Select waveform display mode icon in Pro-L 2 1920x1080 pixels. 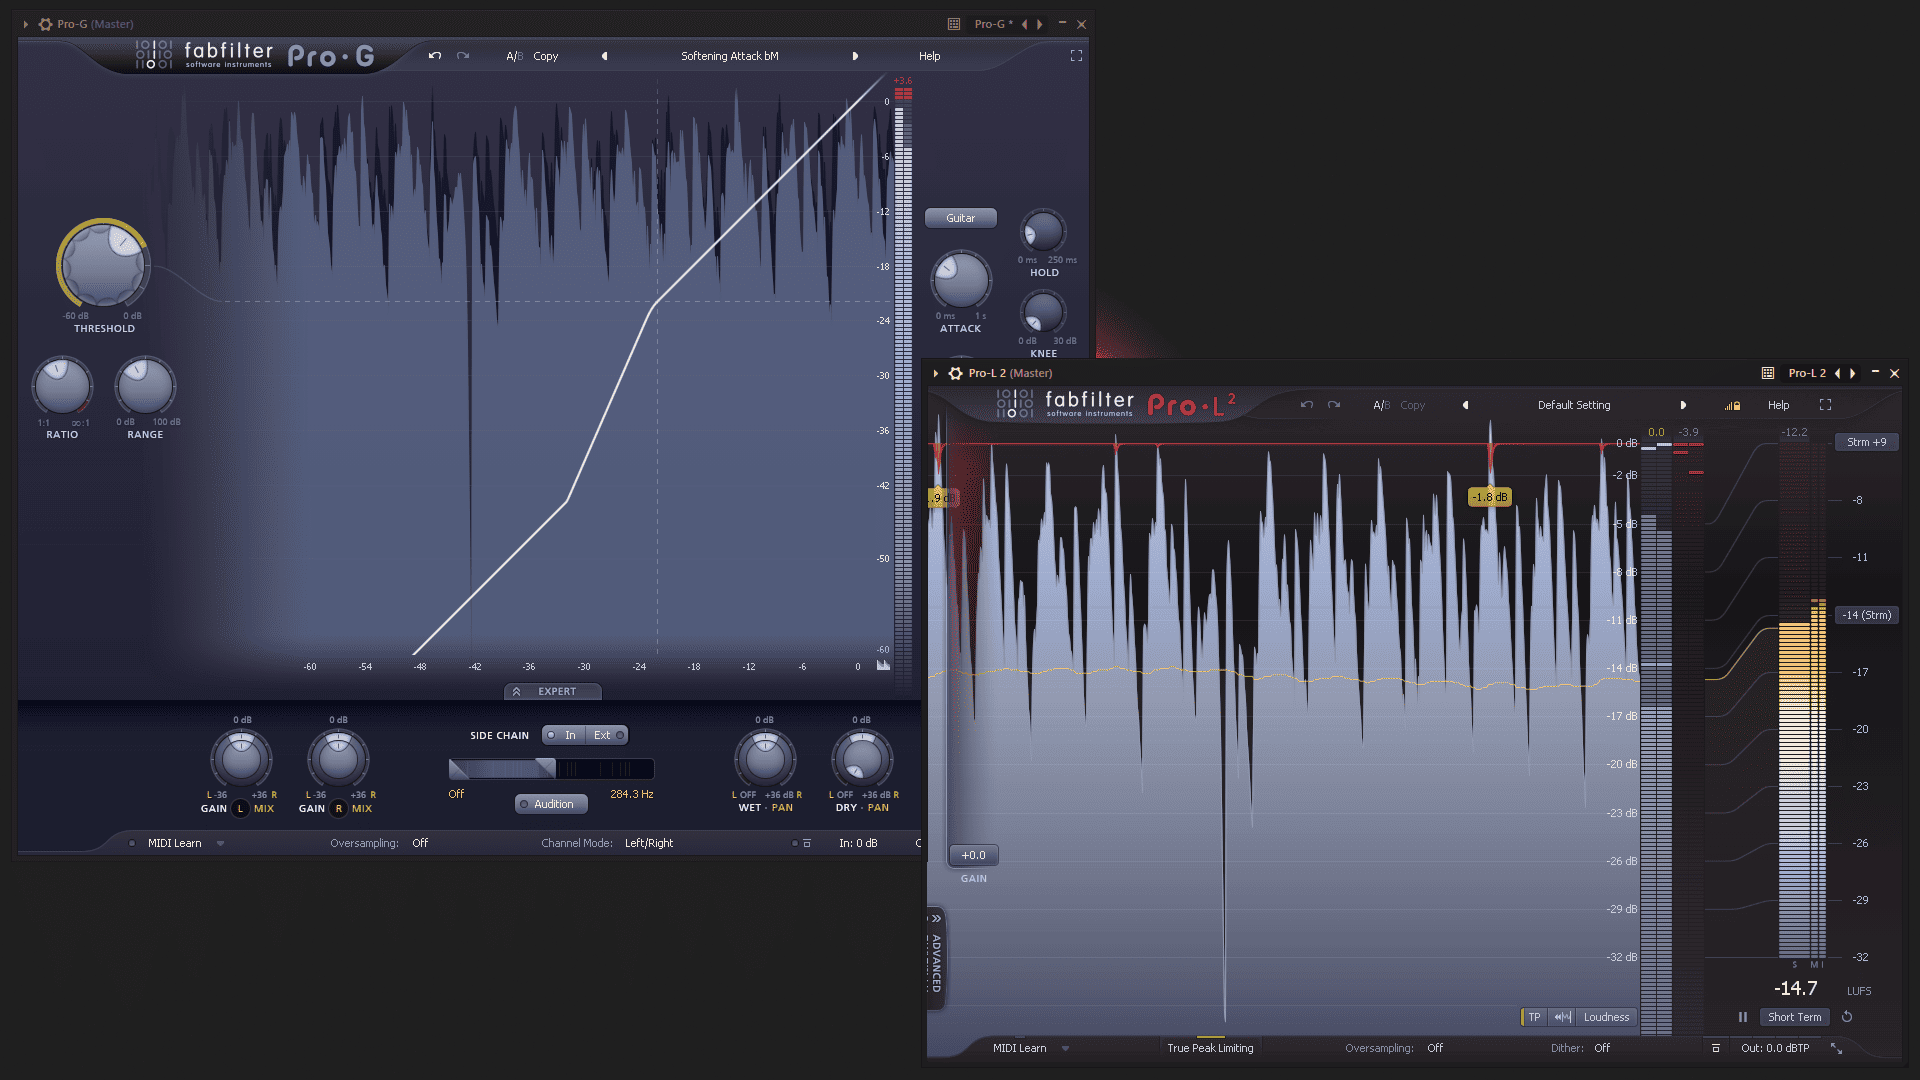1562,1017
